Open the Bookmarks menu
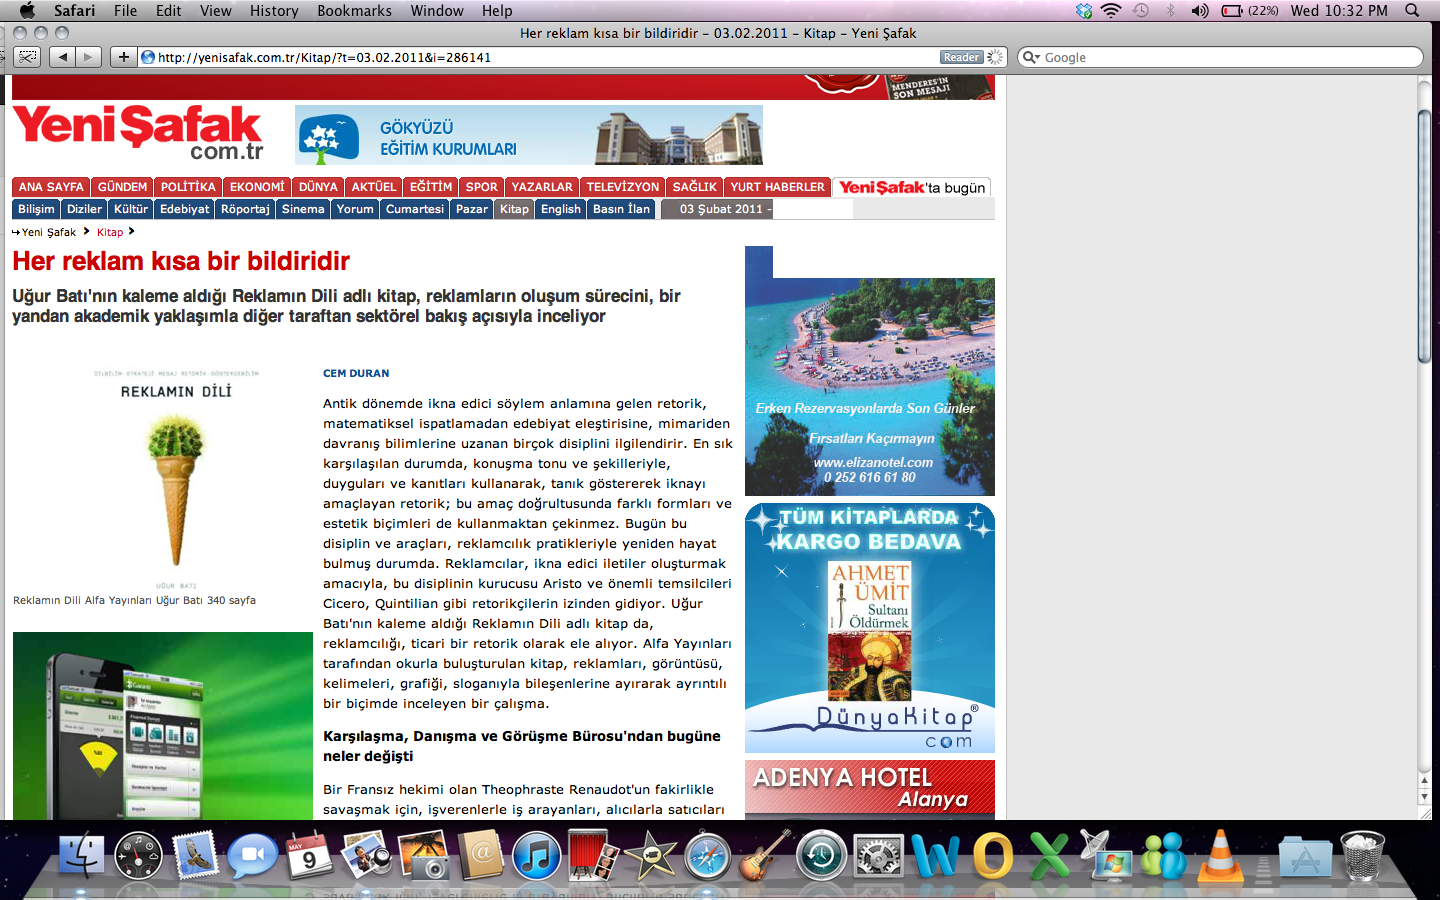The image size is (1440, 900). tap(354, 11)
